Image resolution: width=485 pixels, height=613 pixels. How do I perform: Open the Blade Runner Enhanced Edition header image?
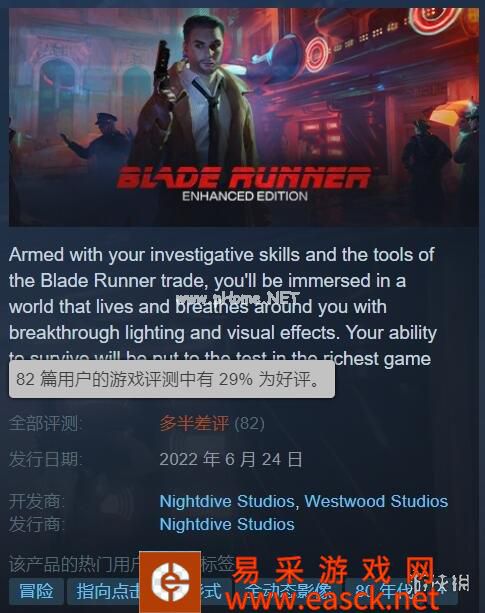tap(244, 117)
